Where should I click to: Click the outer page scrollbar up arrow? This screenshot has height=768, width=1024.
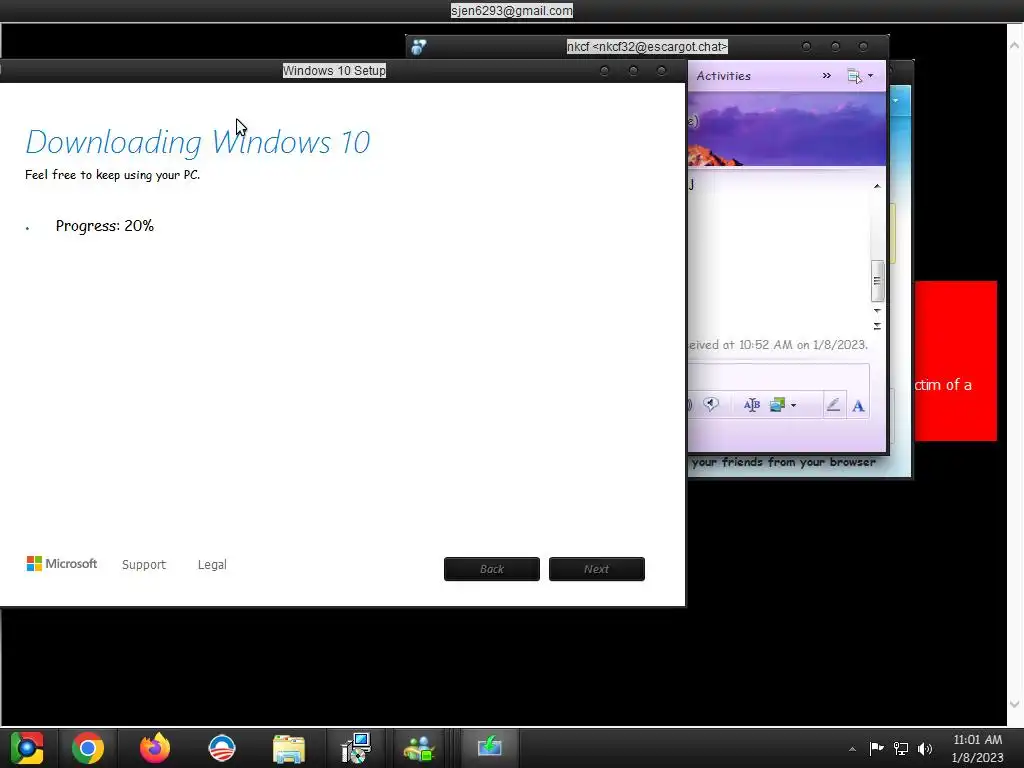(x=1014, y=46)
